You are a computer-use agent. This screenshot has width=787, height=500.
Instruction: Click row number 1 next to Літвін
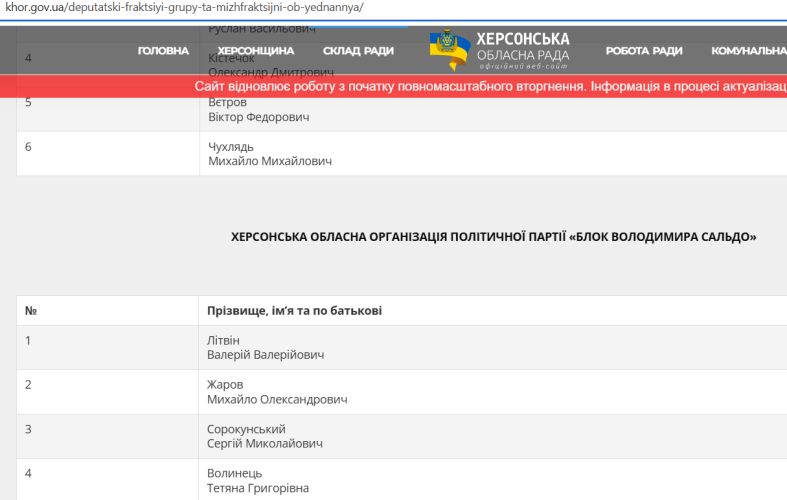click(28, 340)
